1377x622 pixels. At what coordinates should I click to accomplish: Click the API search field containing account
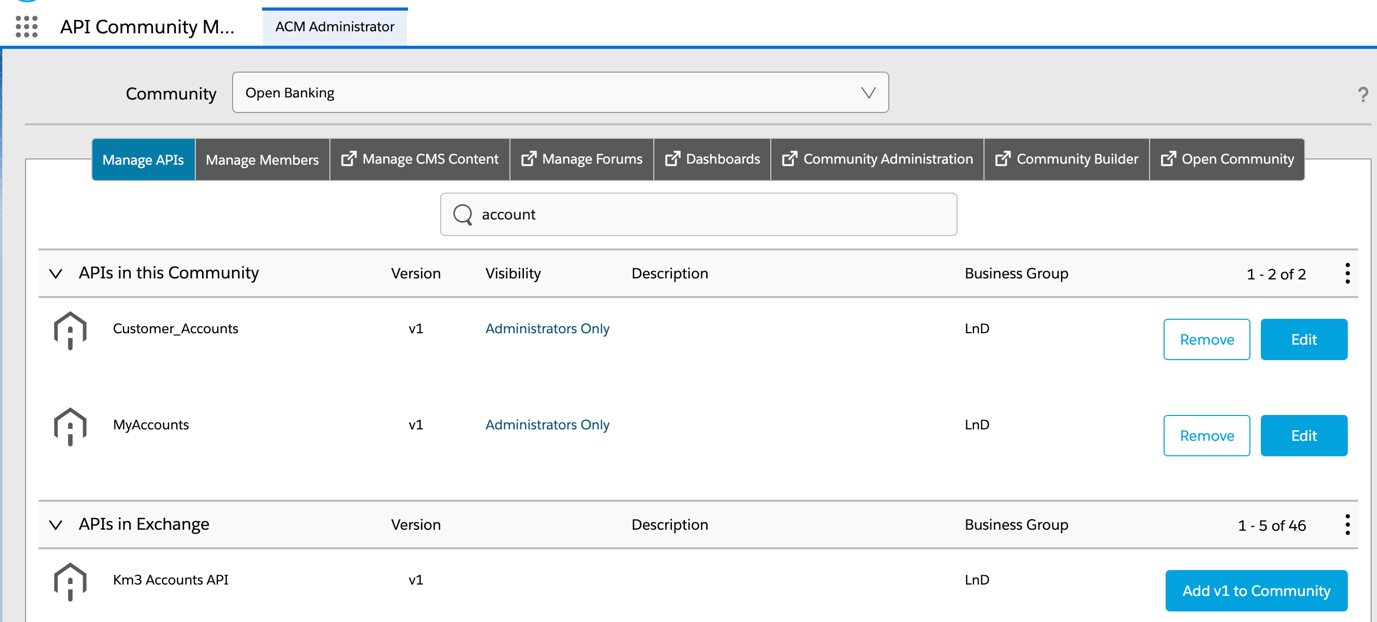698,214
